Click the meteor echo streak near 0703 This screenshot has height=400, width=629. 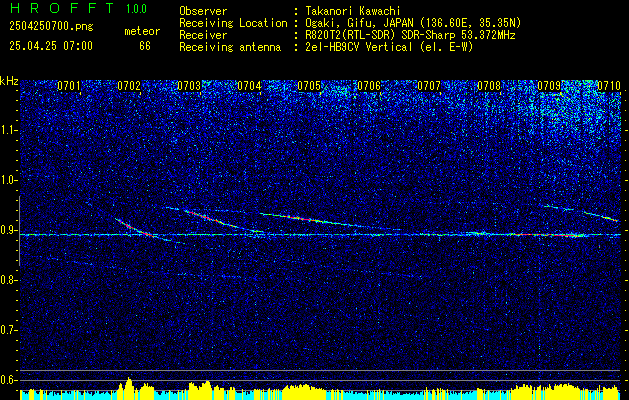[213, 219]
